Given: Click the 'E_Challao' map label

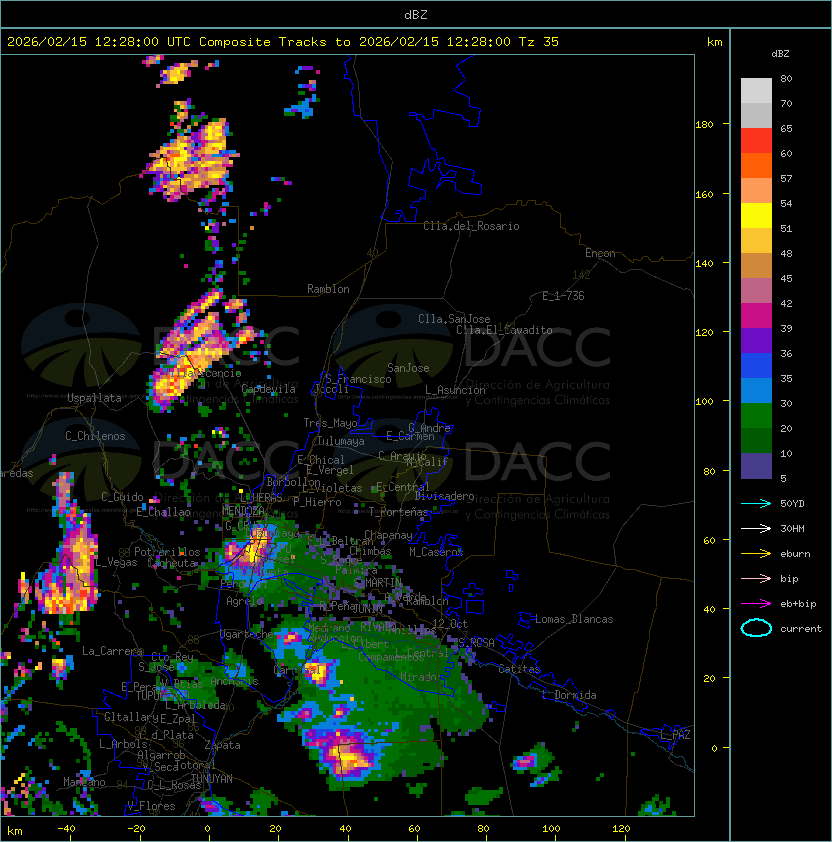Looking at the screenshot, I should coord(163,512).
